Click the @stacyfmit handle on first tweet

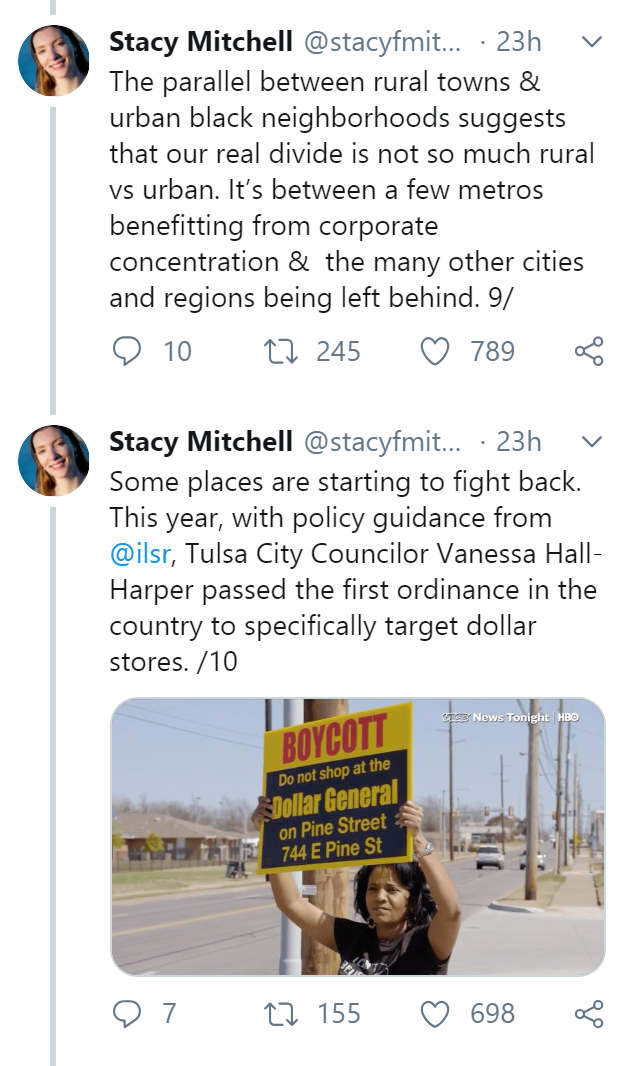(x=382, y=42)
